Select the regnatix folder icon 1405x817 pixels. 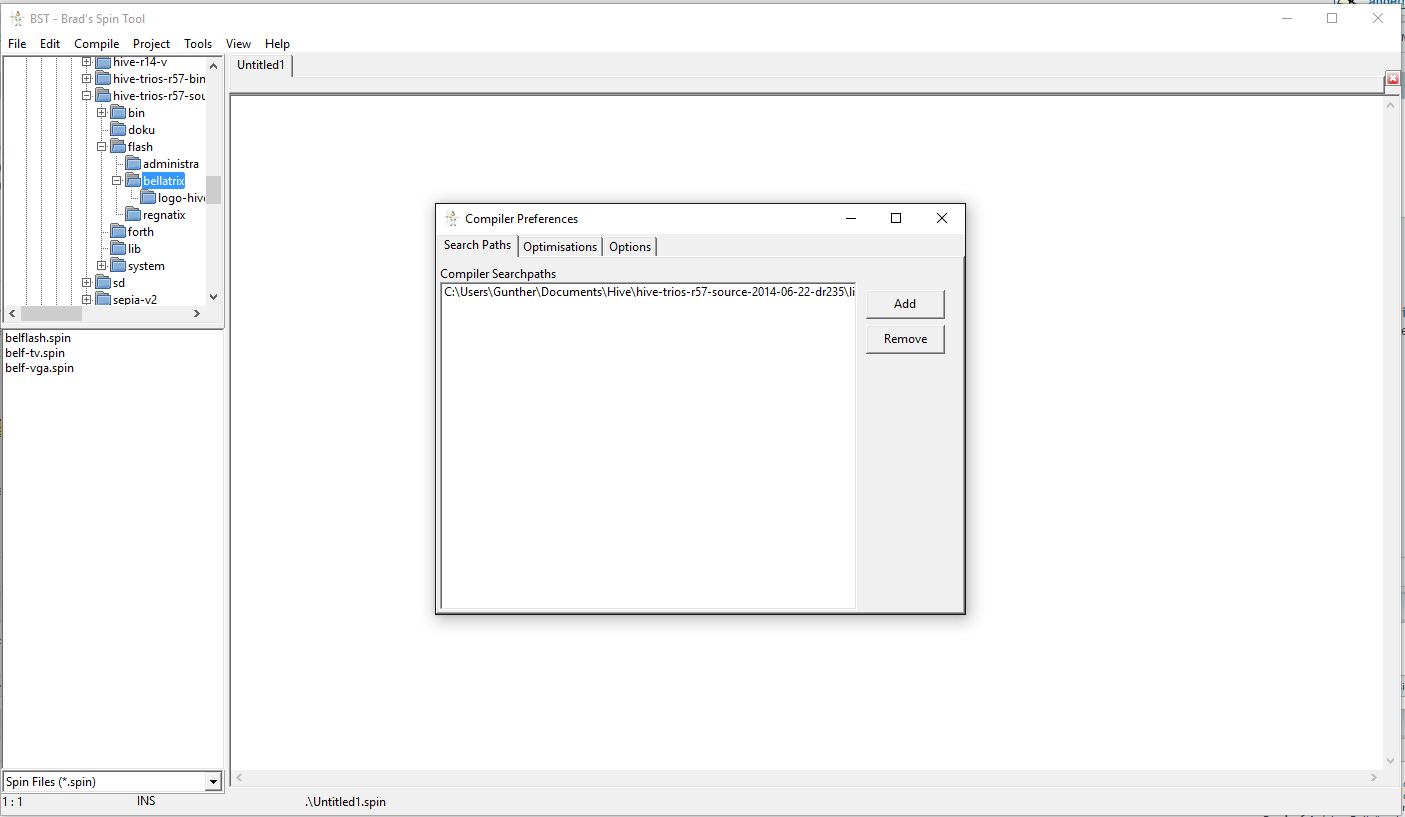133,215
